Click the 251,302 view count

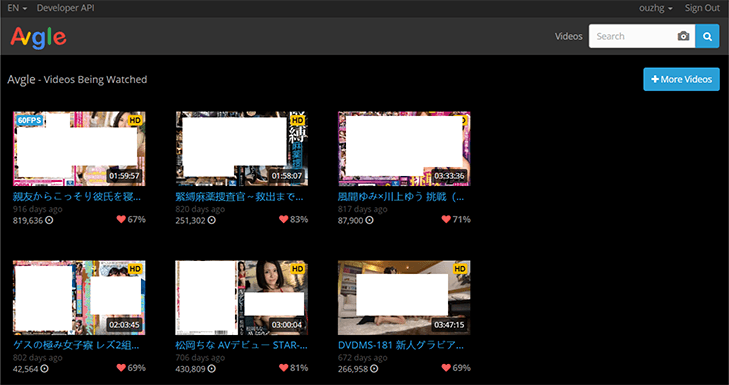pos(191,220)
